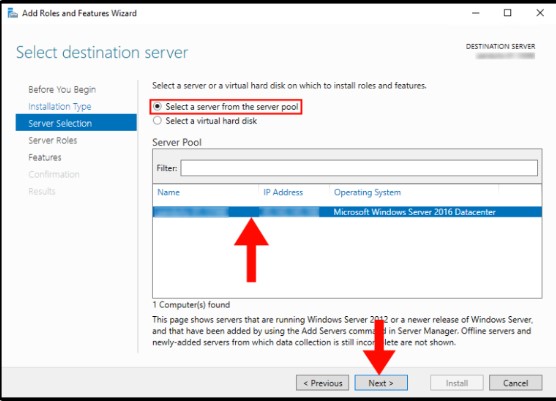Close the Add Roles and Features Wizard
Viewport: 556px width, 401px height.
pyautogui.click(x=540, y=13)
